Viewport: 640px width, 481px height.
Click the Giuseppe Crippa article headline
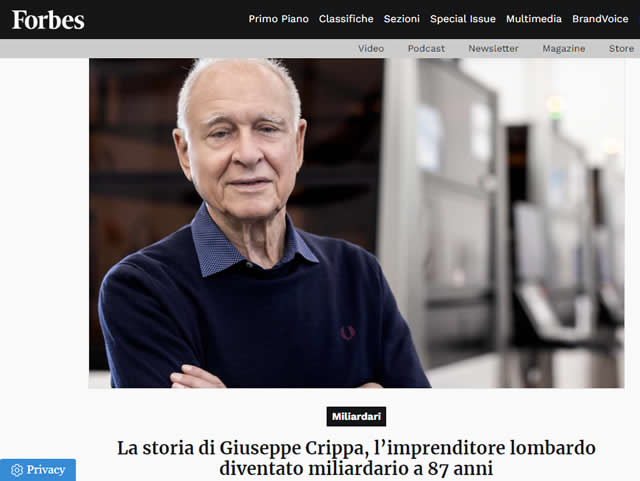(x=356, y=458)
